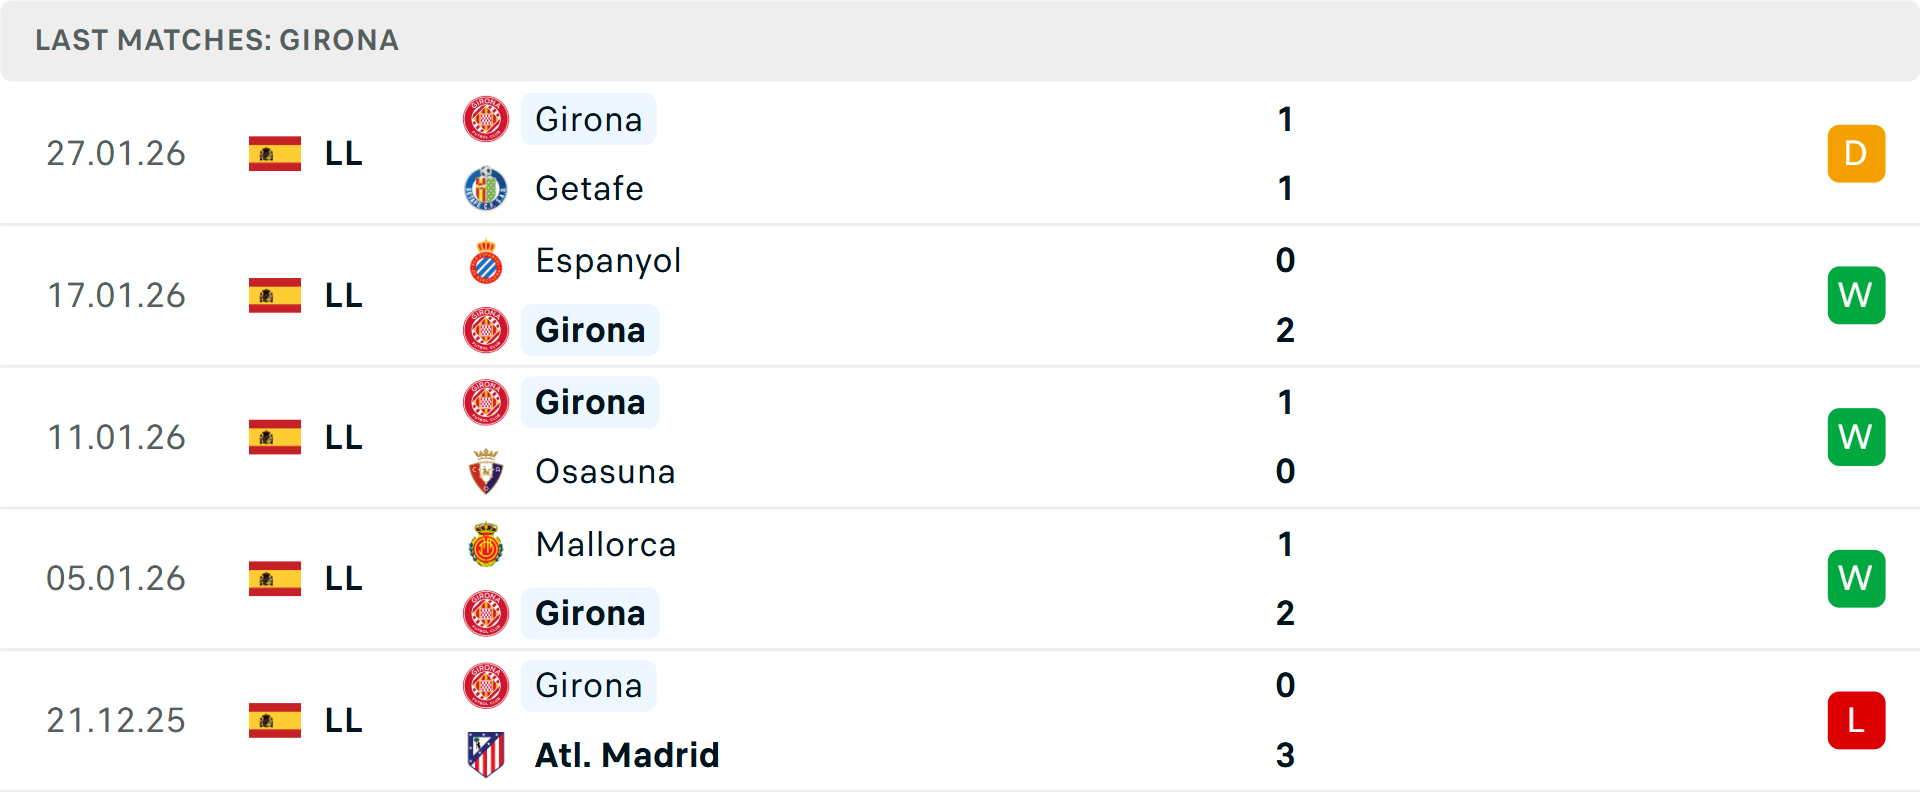Viewport: 1920px width, 792px height.
Task: Click the Getafe team crest
Action: 486,188
